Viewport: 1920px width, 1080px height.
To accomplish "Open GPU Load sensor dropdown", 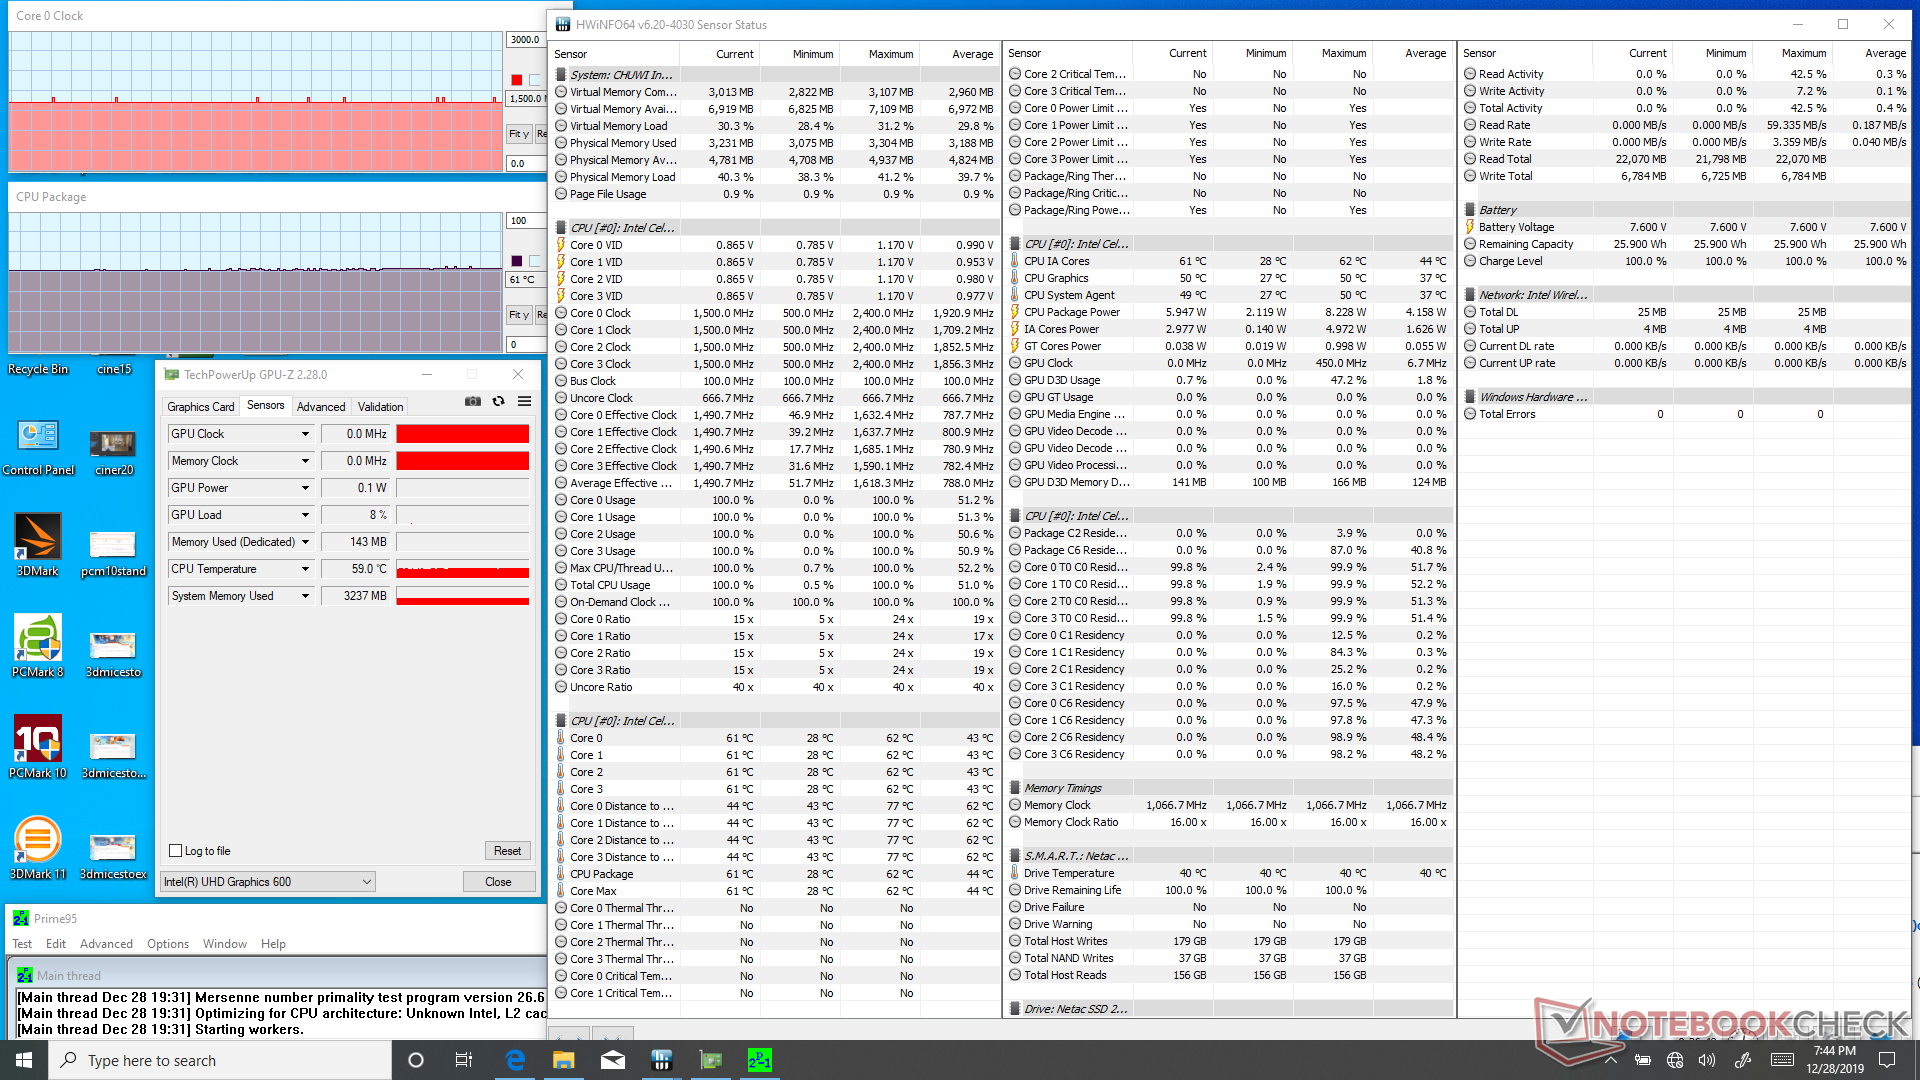I will [x=305, y=515].
